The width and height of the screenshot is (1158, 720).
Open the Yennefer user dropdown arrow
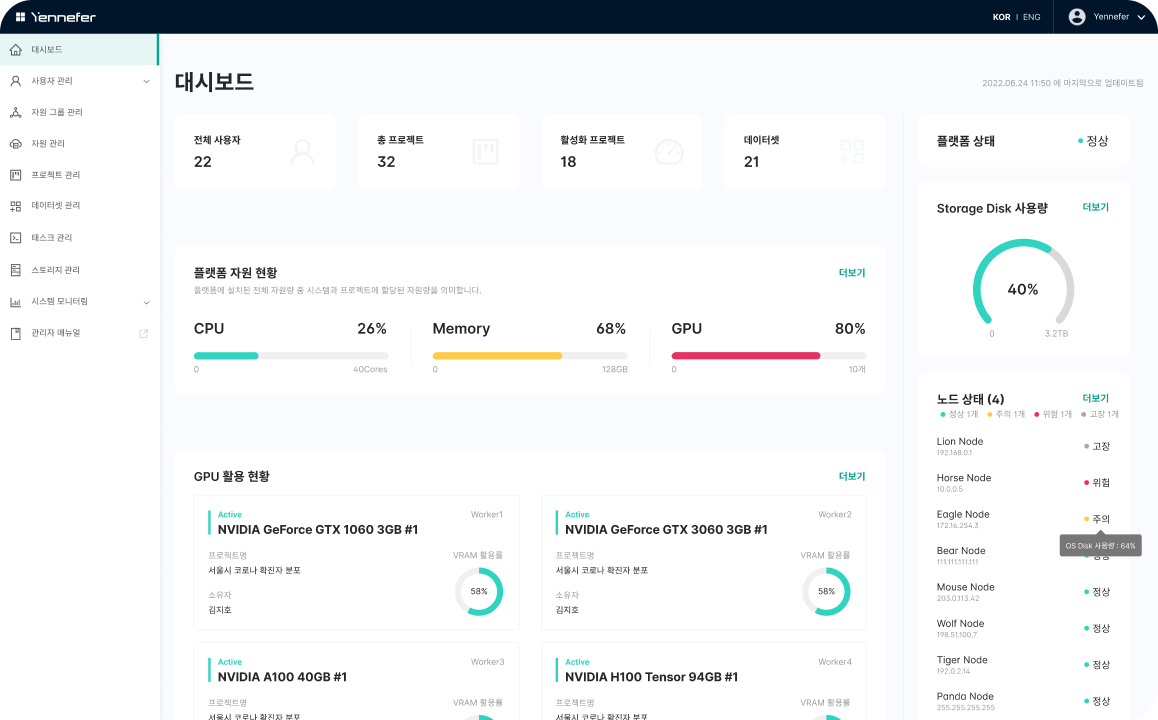pos(1141,17)
